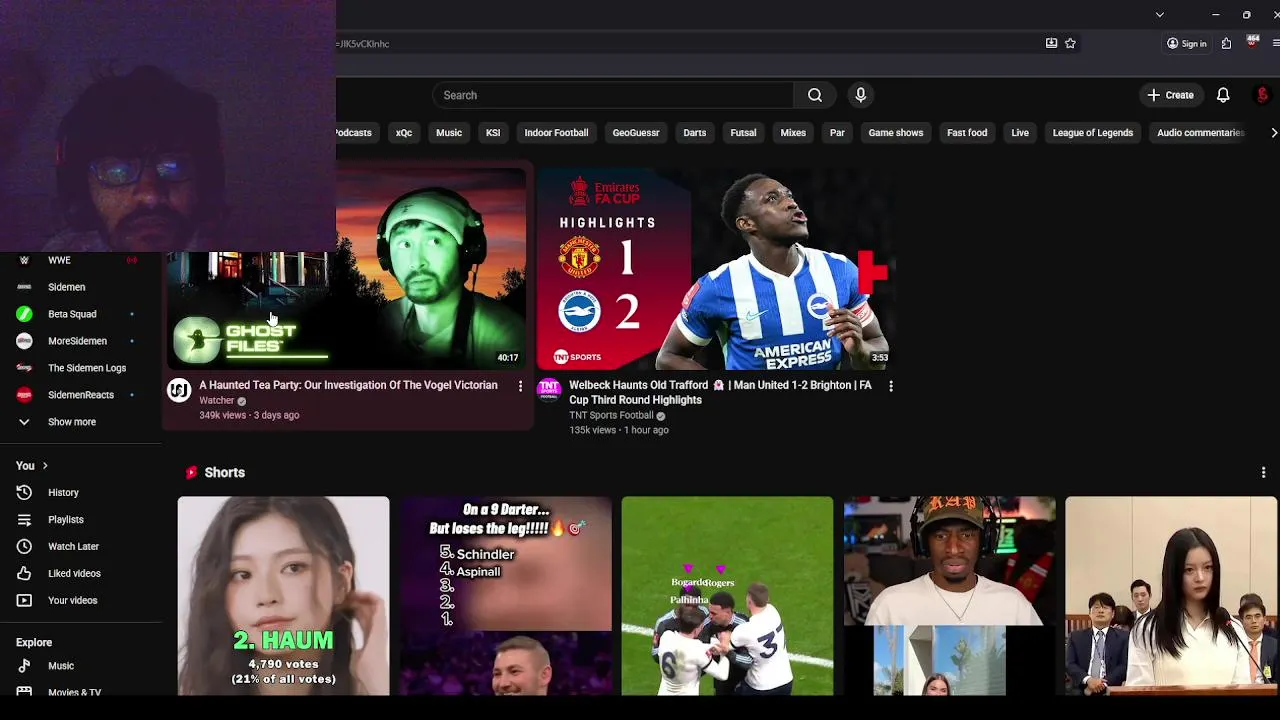
Task: Open options for Haunted Tea Party video
Action: click(x=520, y=386)
